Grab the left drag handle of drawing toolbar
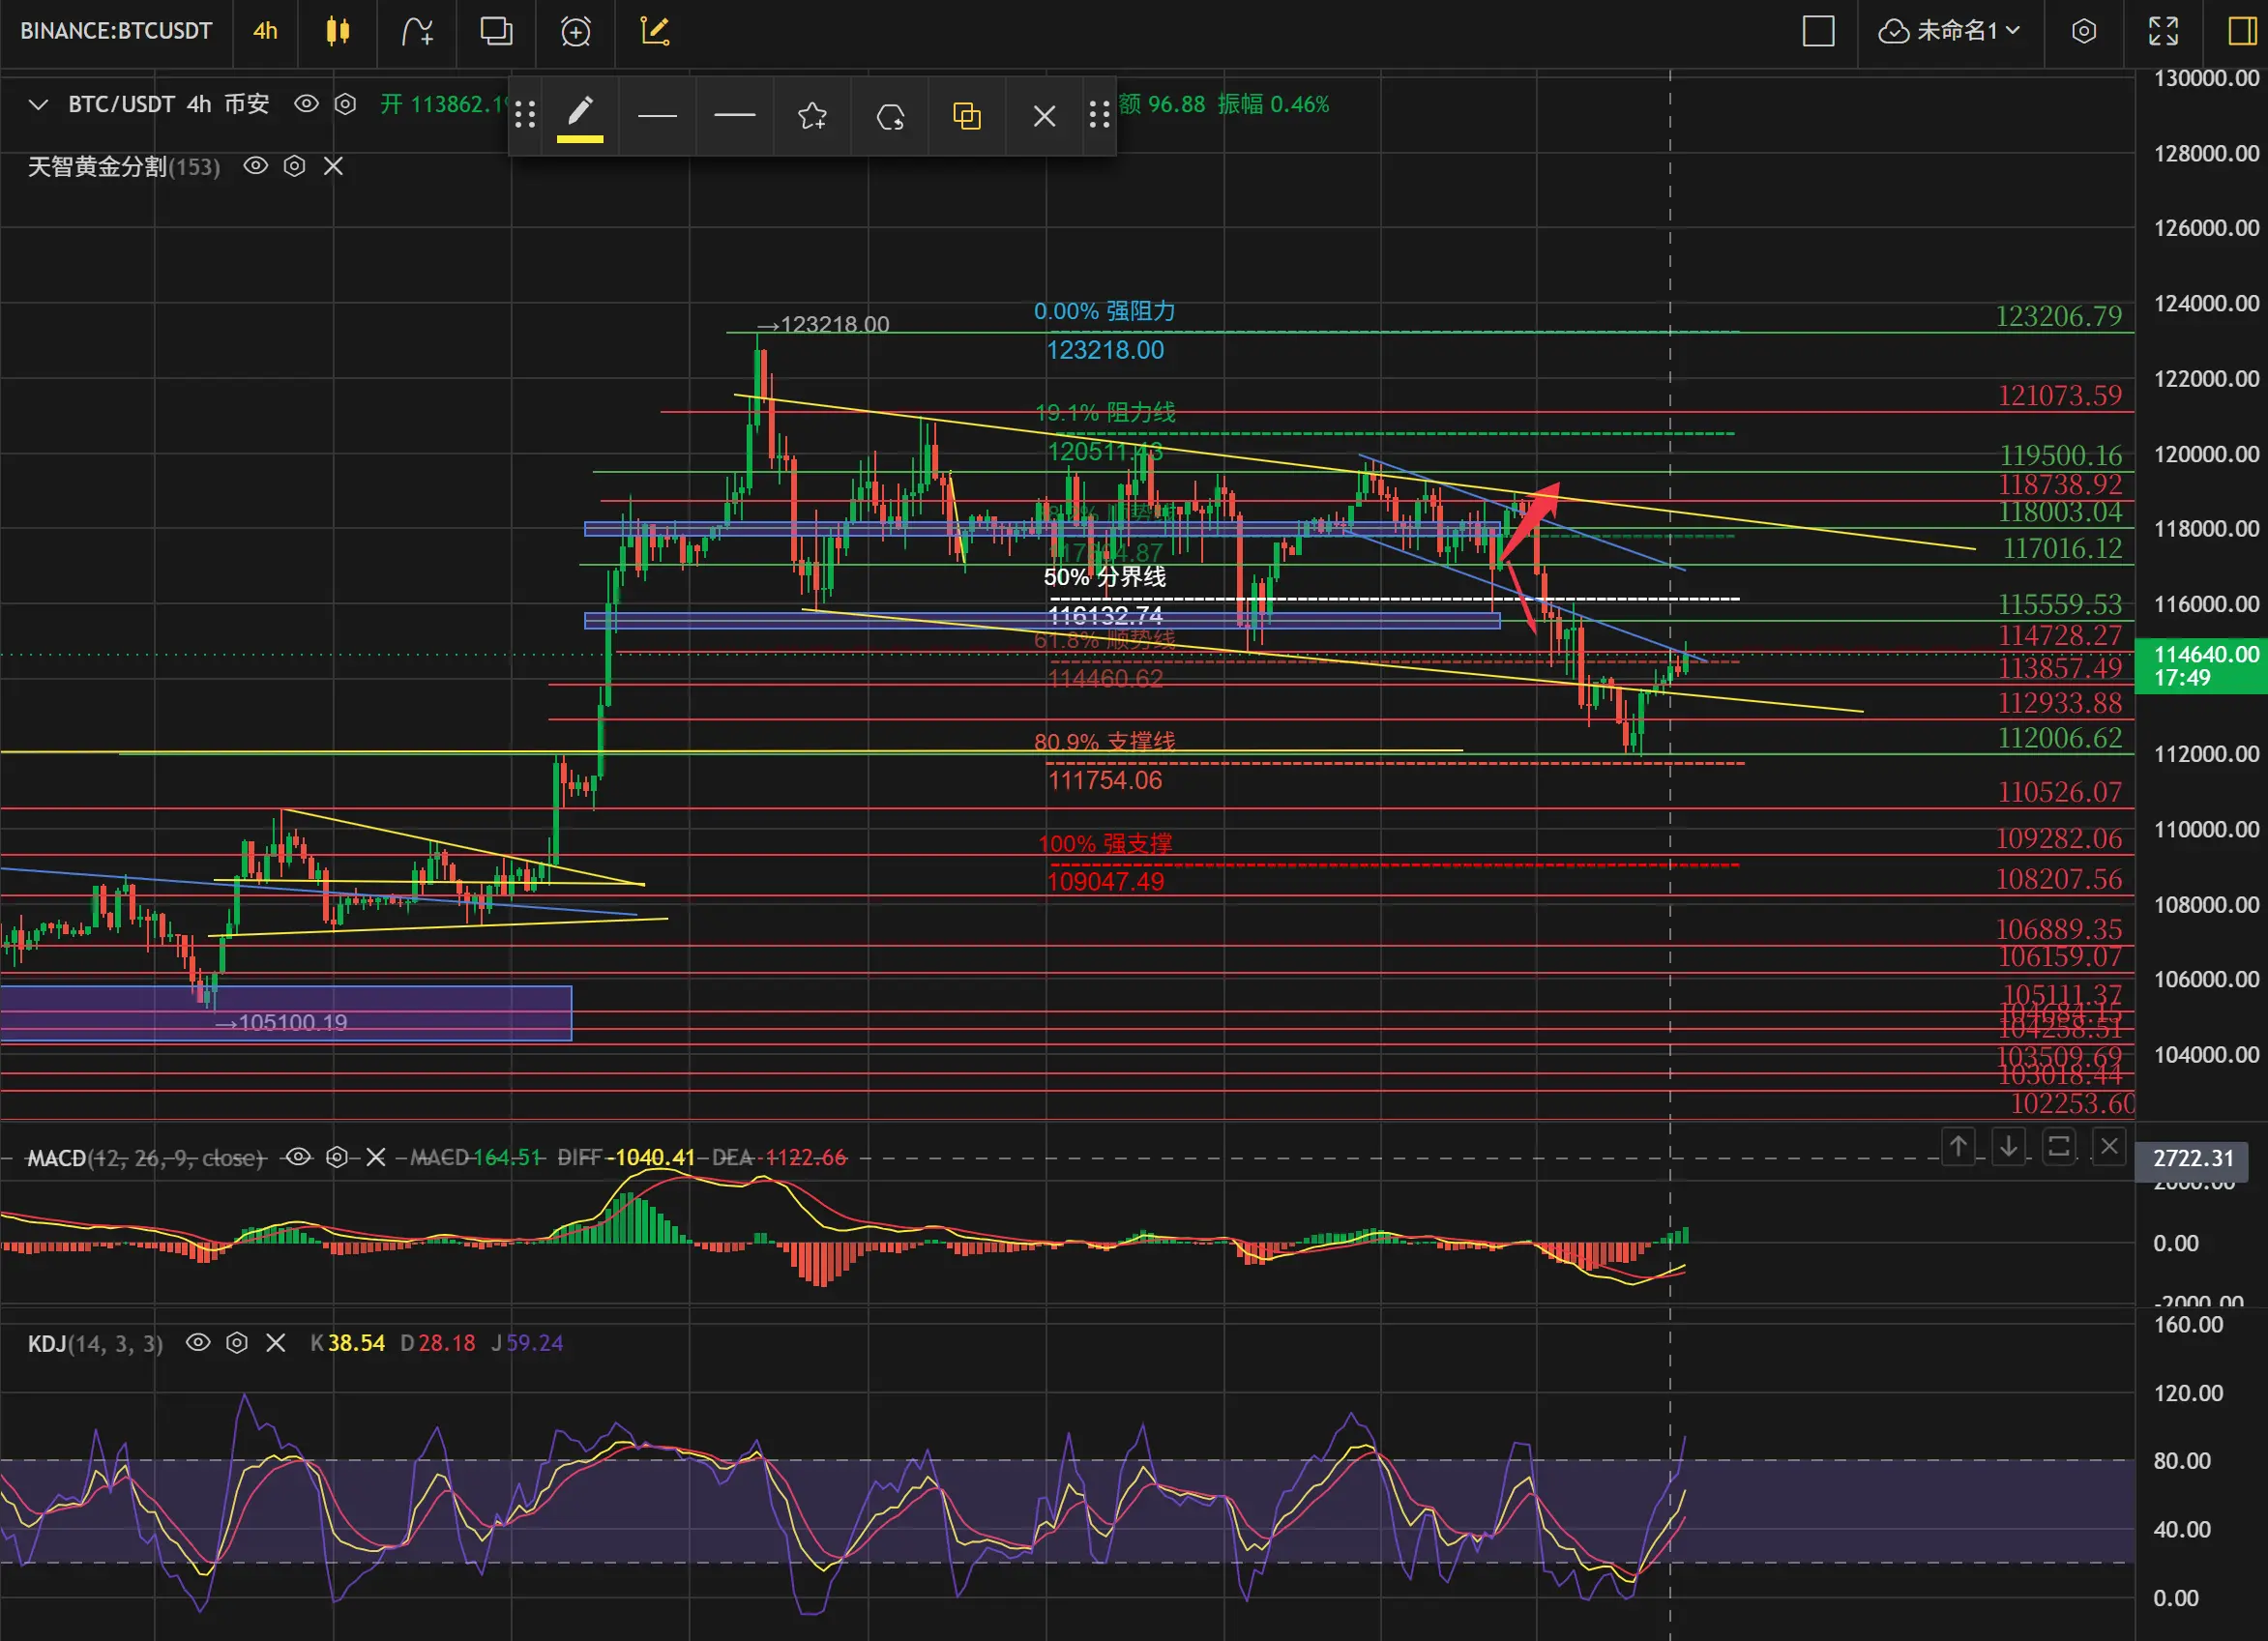 [525, 116]
